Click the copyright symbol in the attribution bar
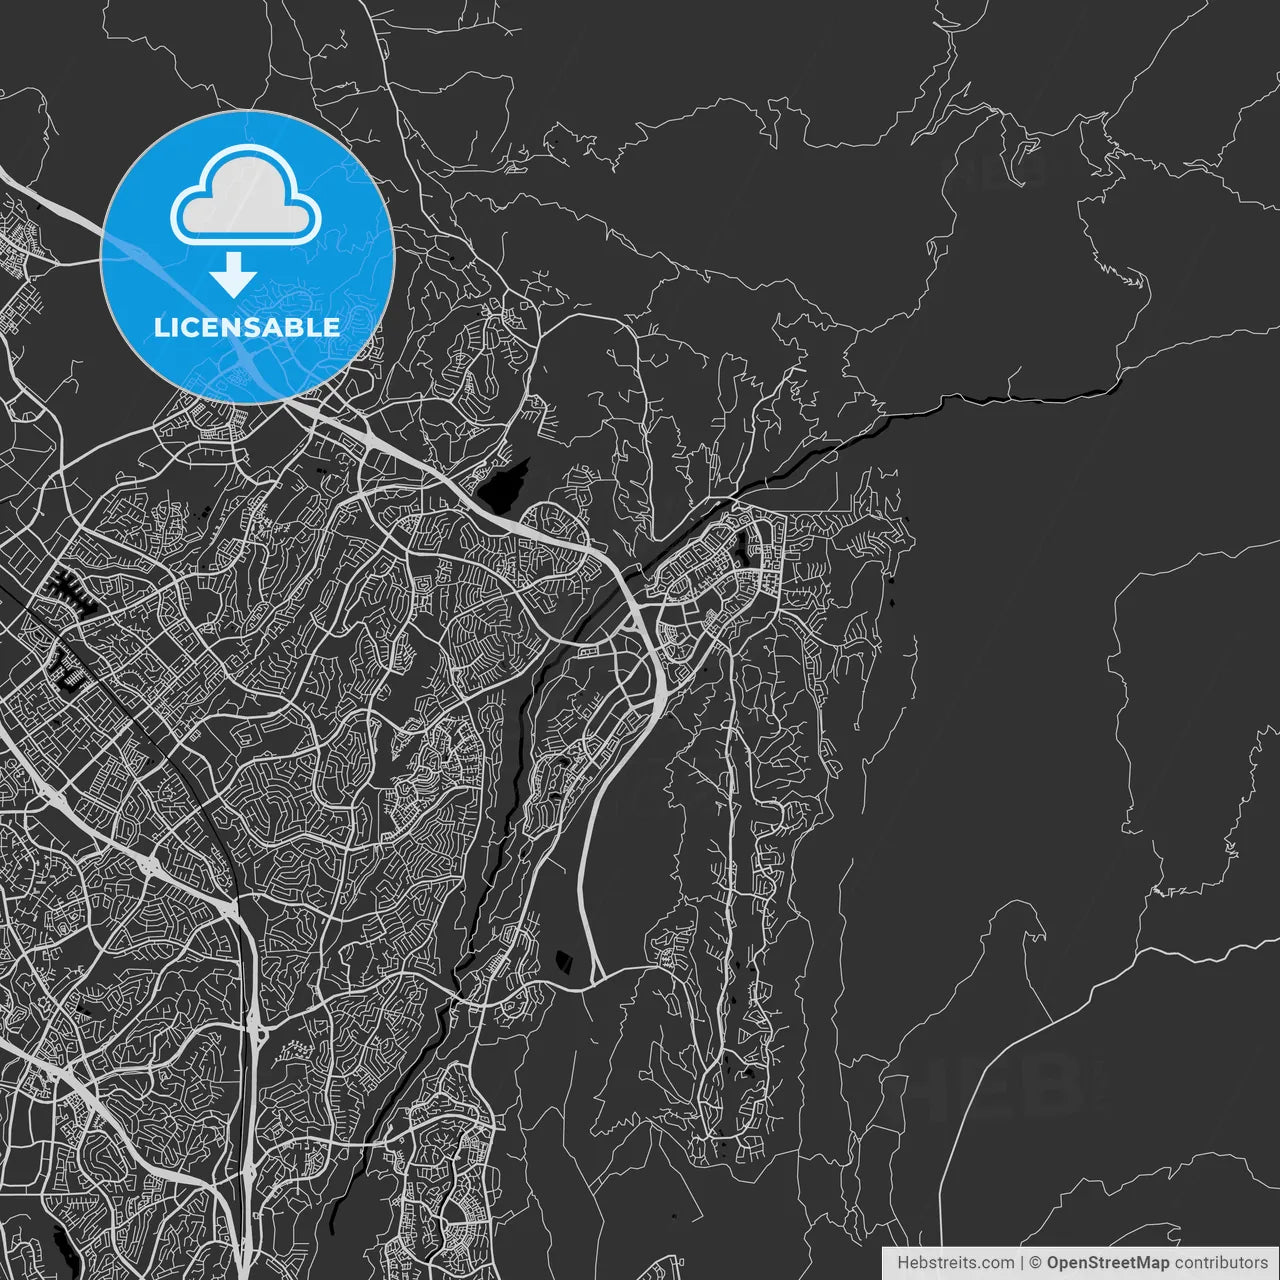This screenshot has height=1280, width=1280. coord(1036,1263)
